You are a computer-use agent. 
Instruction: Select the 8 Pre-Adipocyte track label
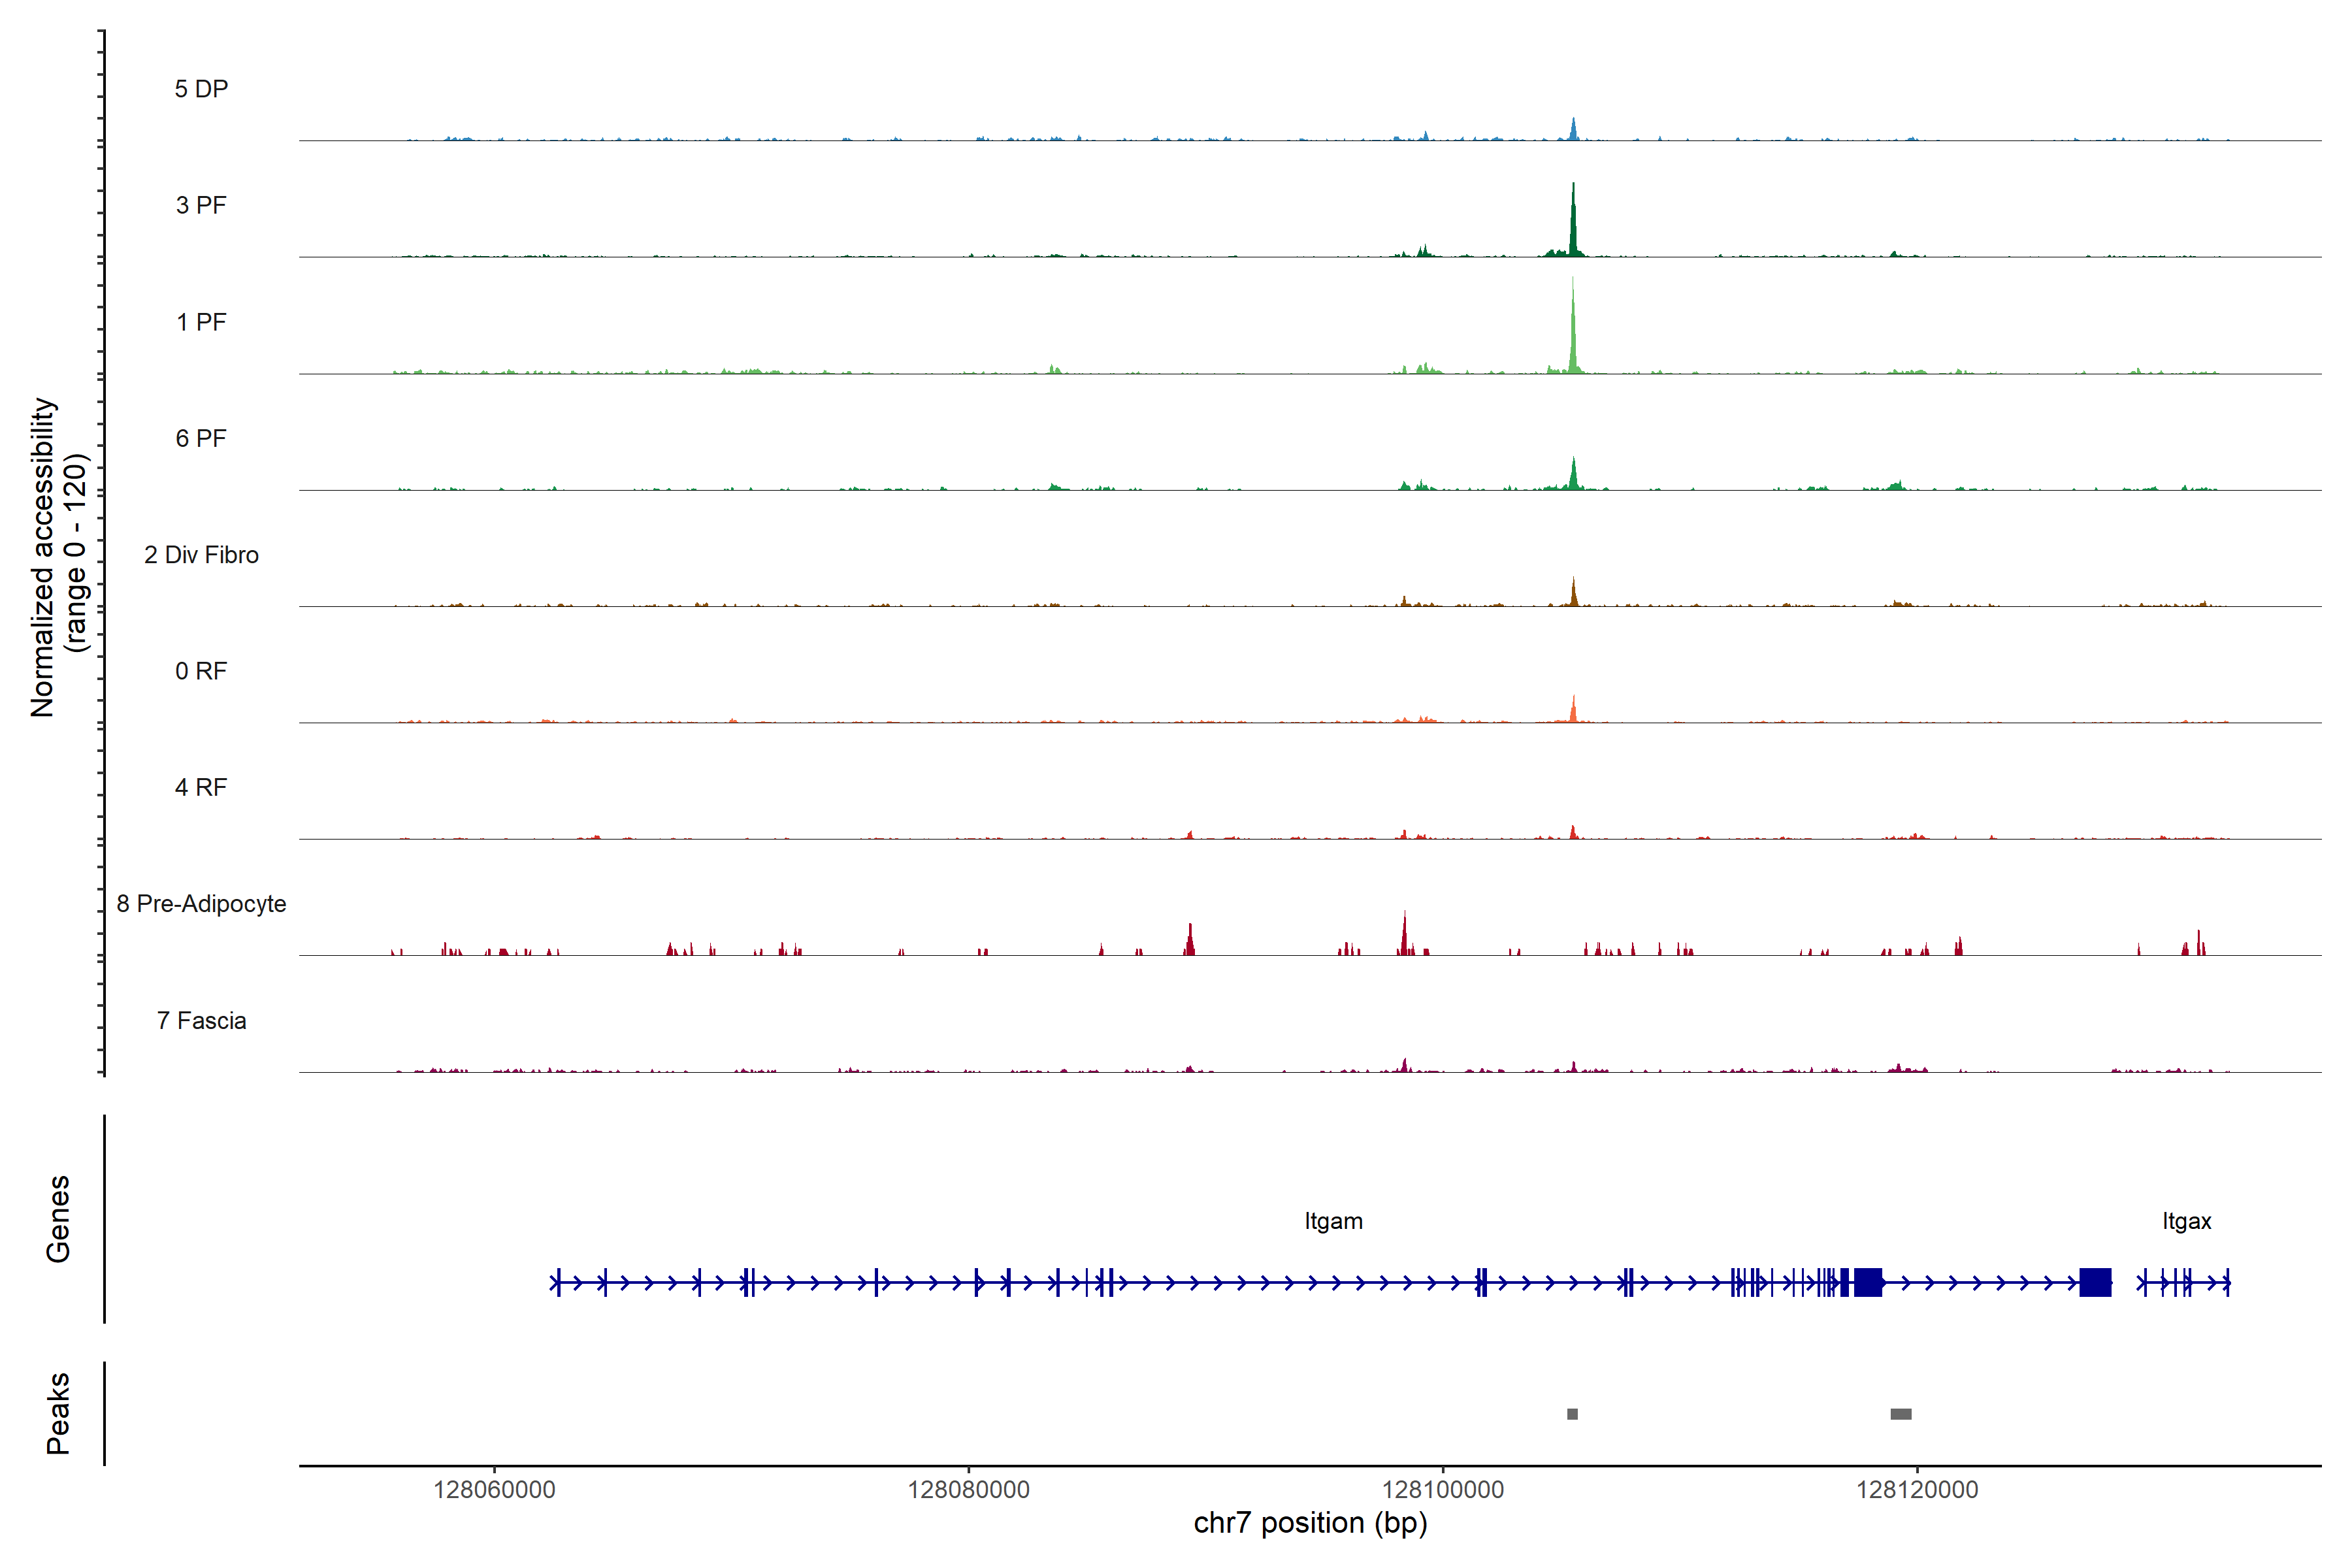[201, 904]
